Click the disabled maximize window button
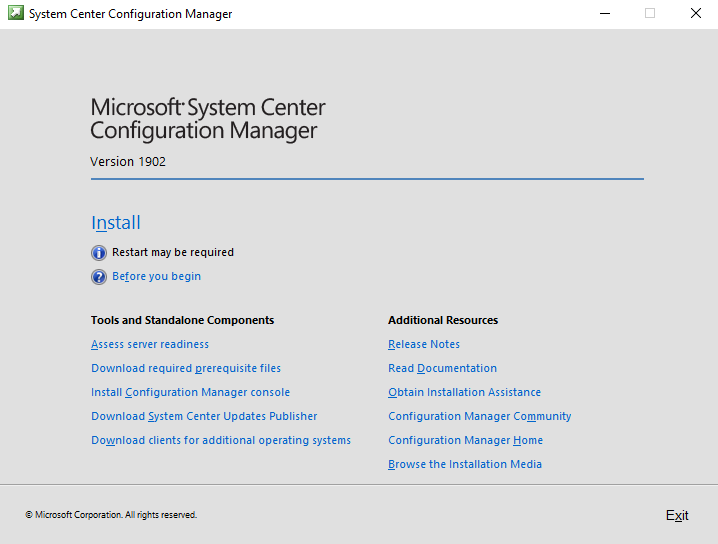This screenshot has width=718, height=544. tap(650, 13)
